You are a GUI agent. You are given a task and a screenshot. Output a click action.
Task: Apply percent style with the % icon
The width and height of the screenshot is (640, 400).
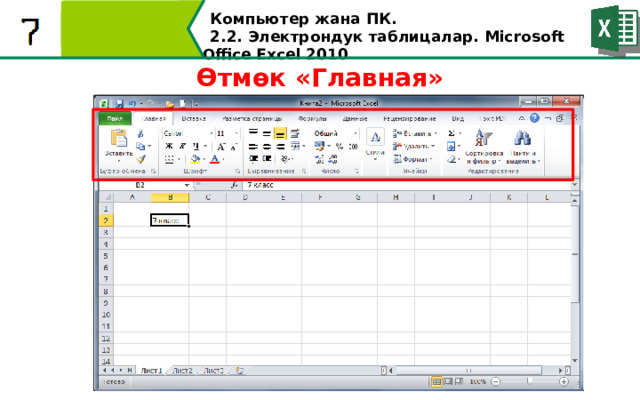(x=339, y=146)
